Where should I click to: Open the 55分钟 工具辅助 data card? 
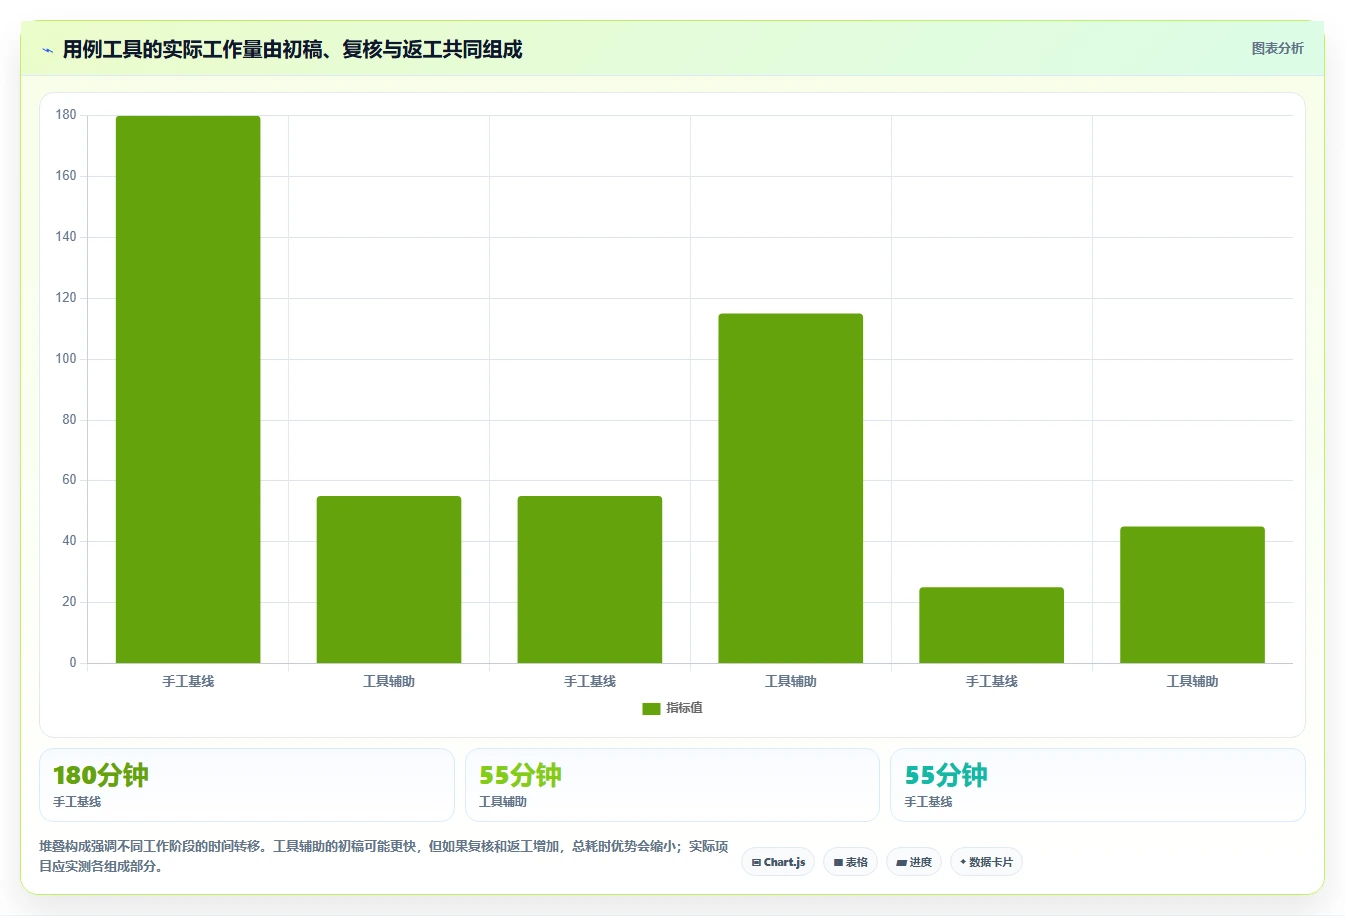point(672,785)
